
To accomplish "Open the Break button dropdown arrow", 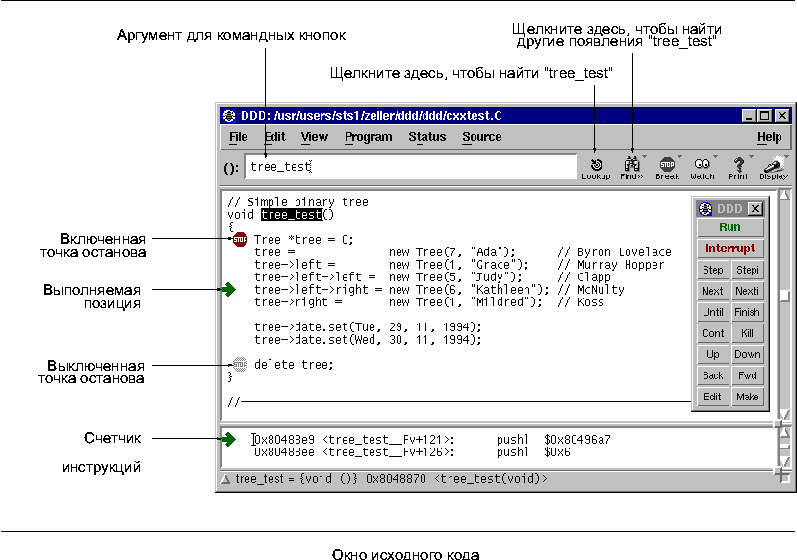I will [680, 157].
